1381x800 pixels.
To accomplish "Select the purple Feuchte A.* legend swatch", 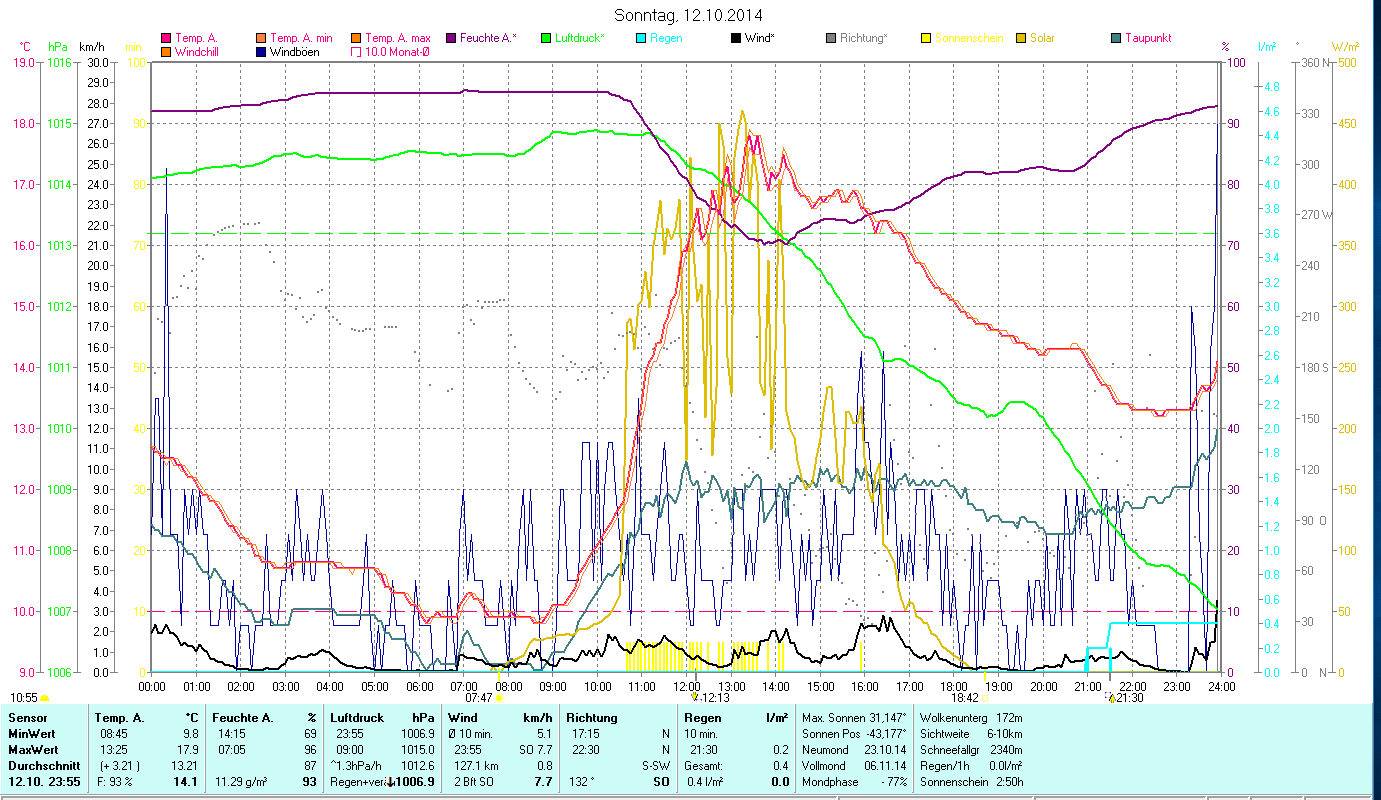I will click(x=451, y=38).
